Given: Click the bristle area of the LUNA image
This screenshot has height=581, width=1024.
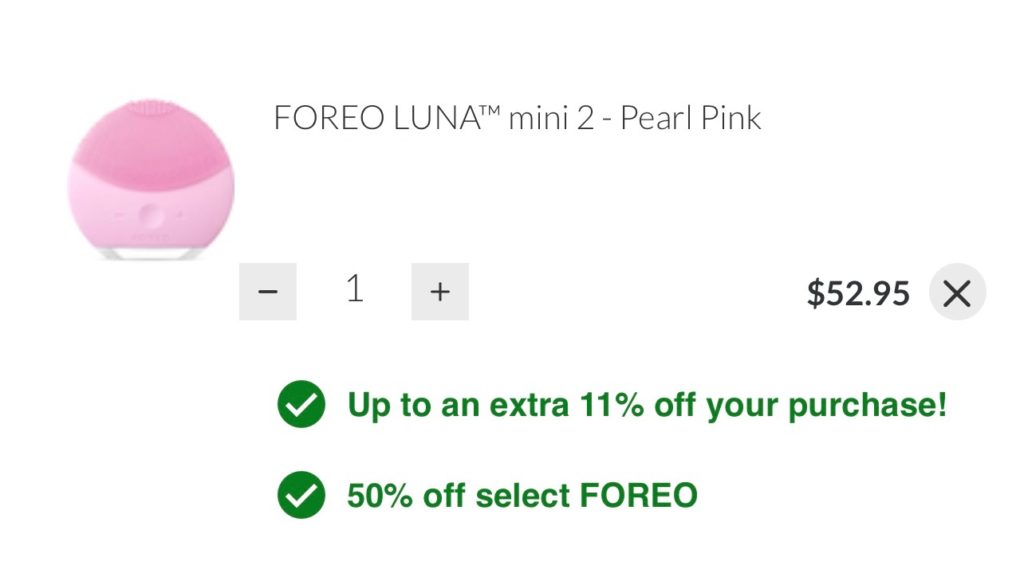Looking at the screenshot, I should click(x=152, y=135).
